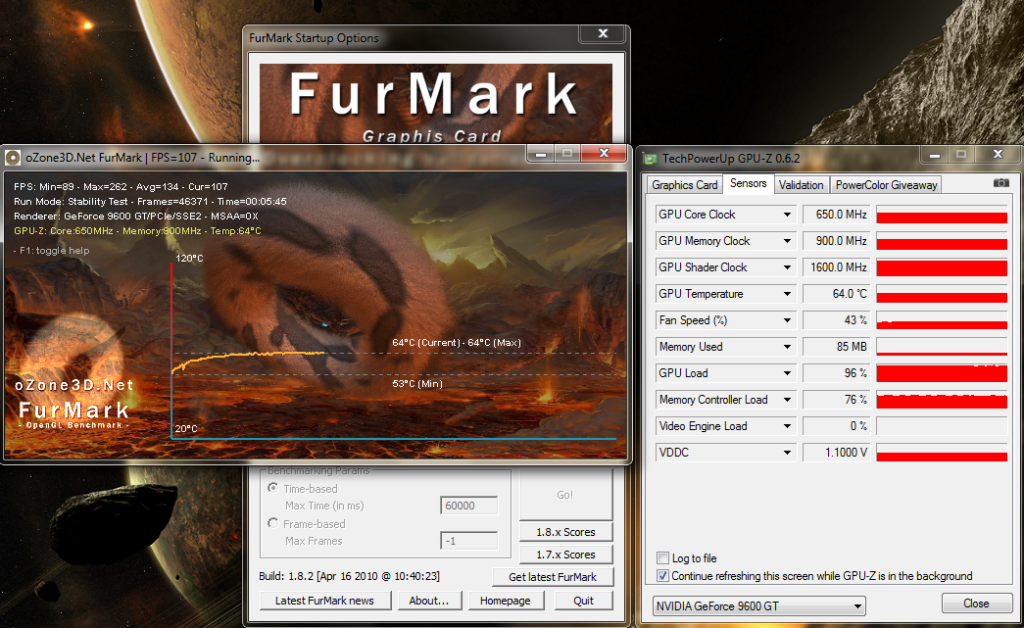Expand the GPU Core Clock dropdown
The height and width of the screenshot is (628, 1024).
pos(787,215)
